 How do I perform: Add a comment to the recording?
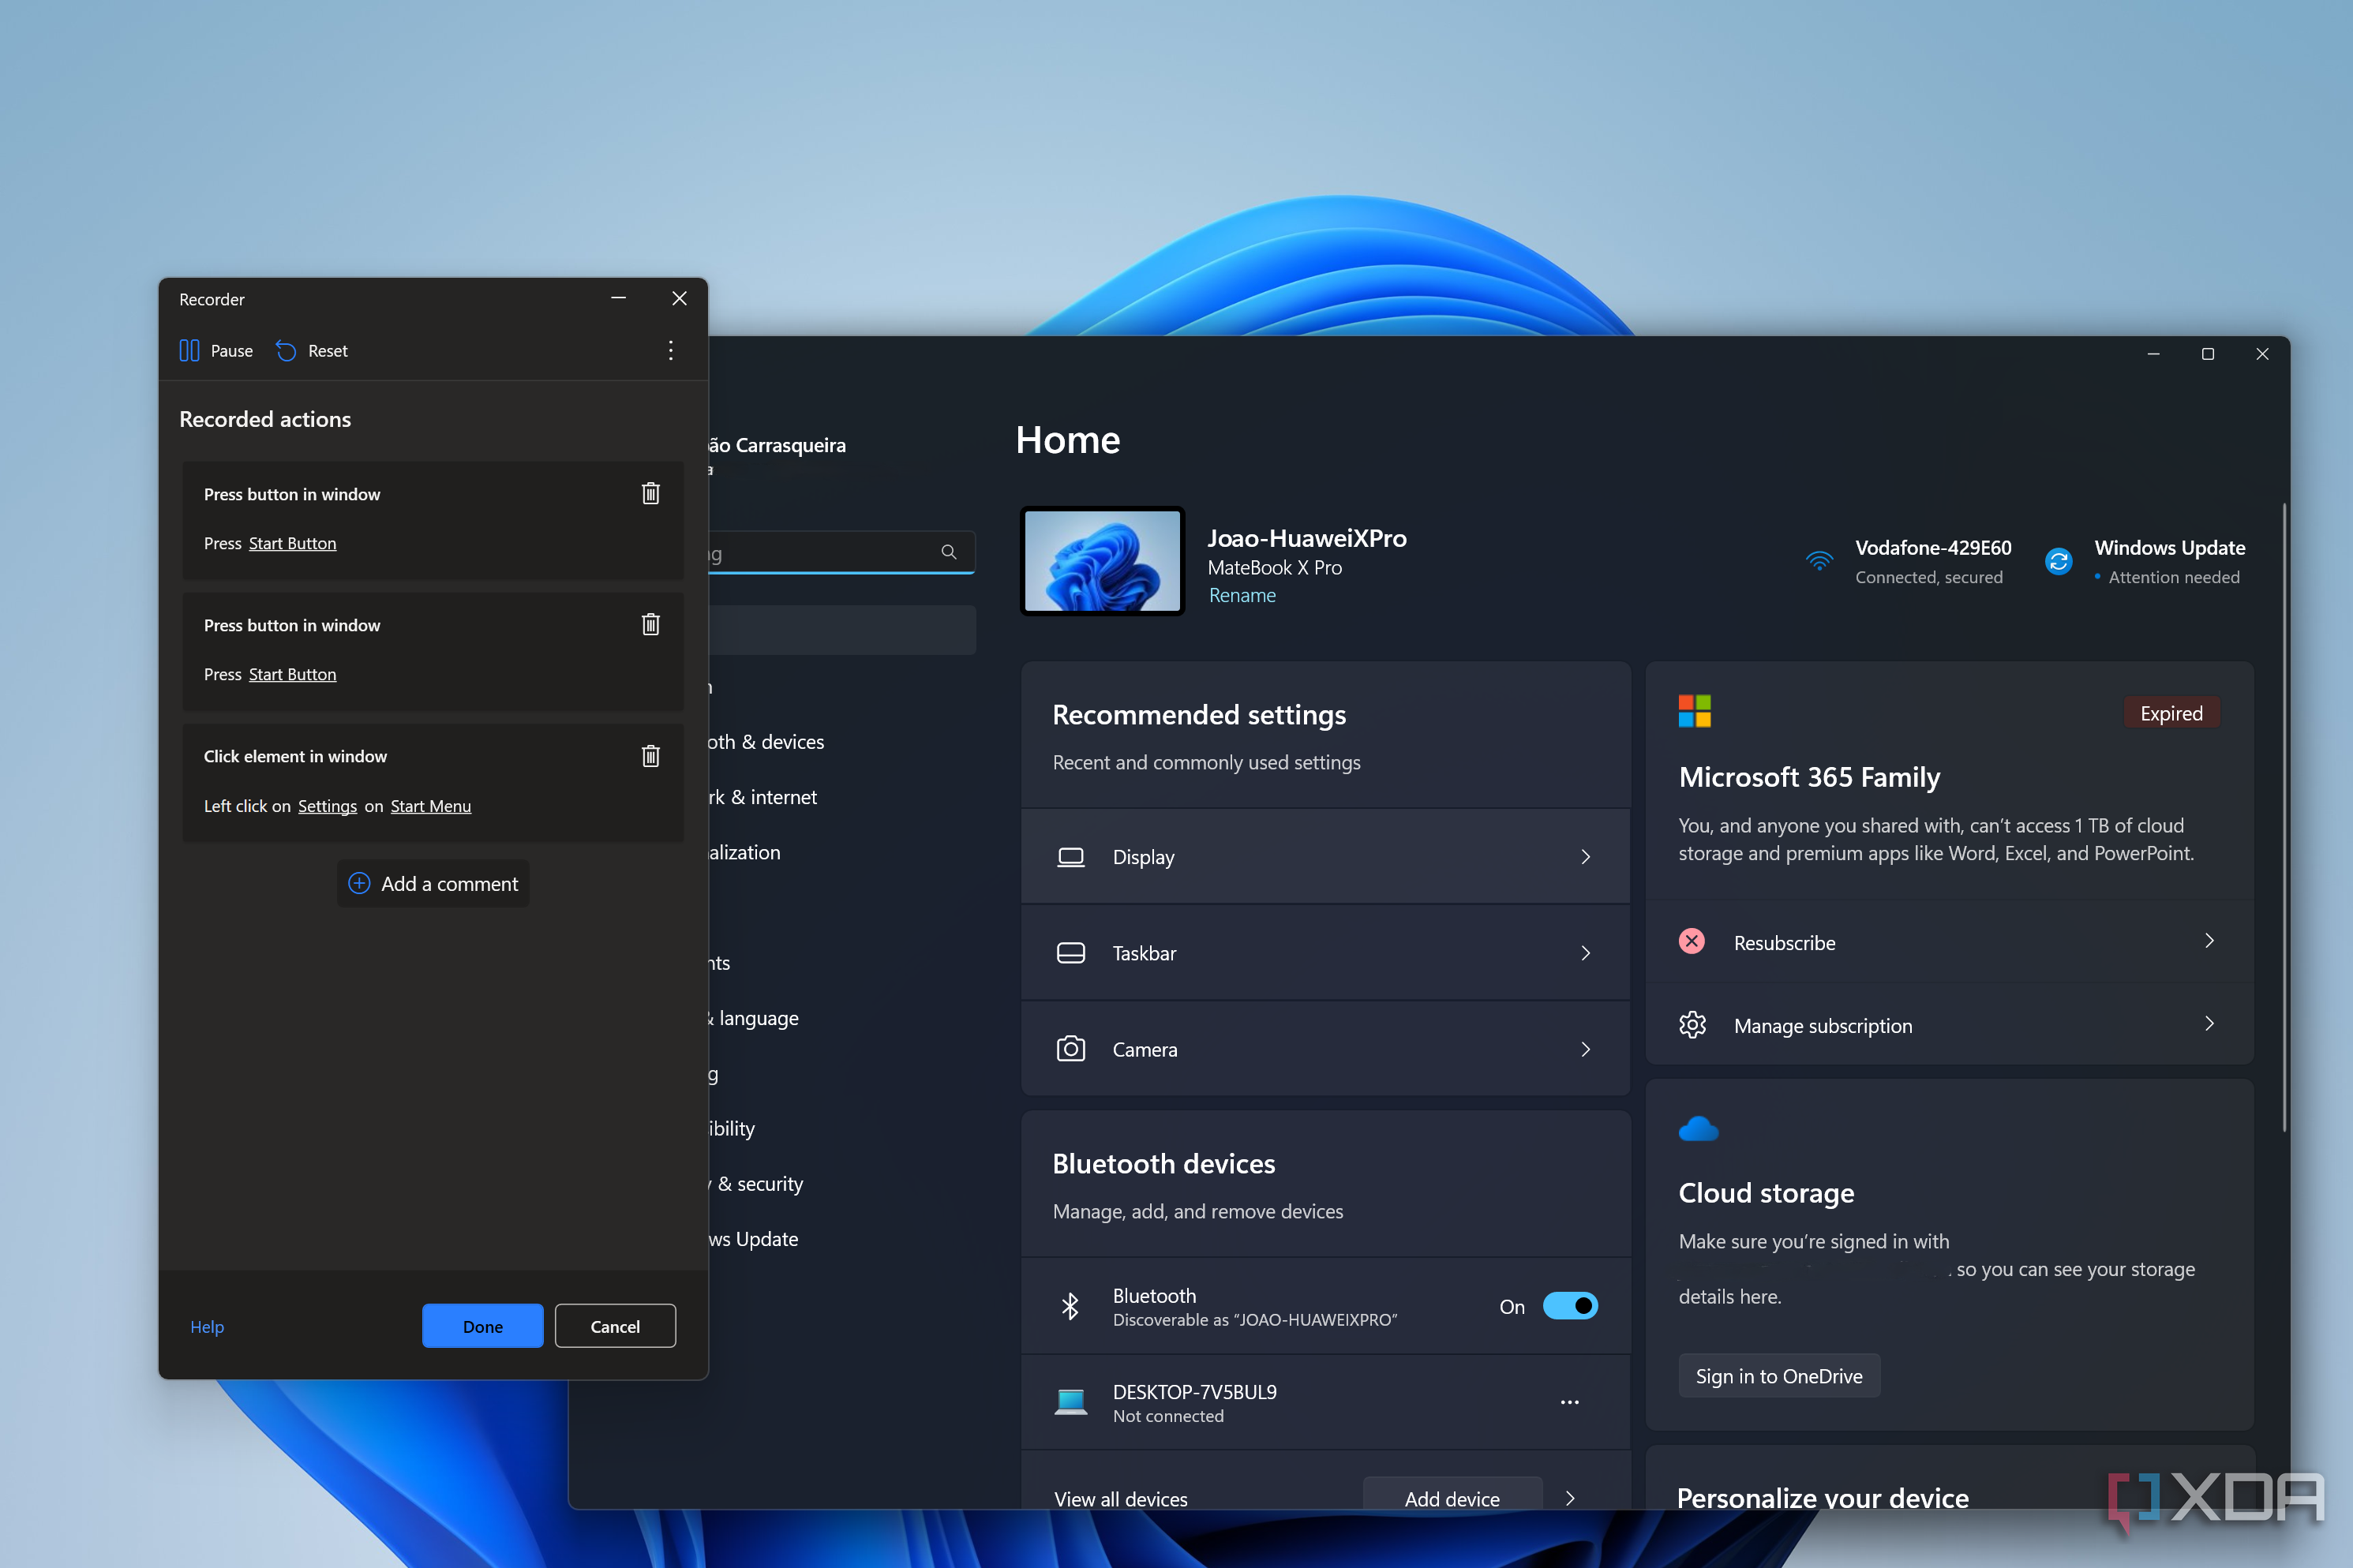pyautogui.click(x=433, y=884)
